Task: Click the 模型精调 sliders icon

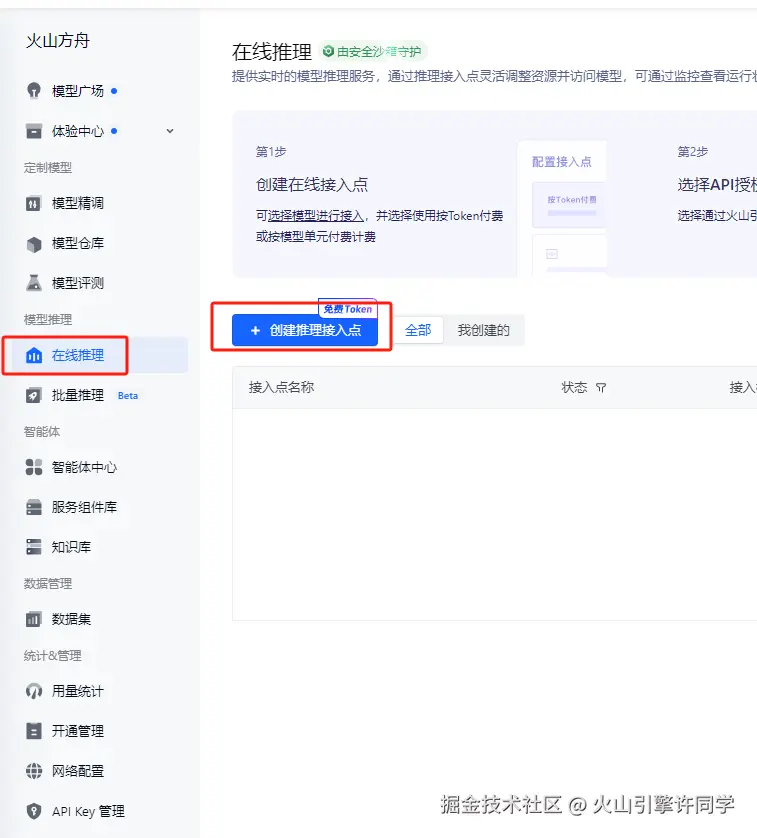Action: pyautogui.click(x=34, y=203)
